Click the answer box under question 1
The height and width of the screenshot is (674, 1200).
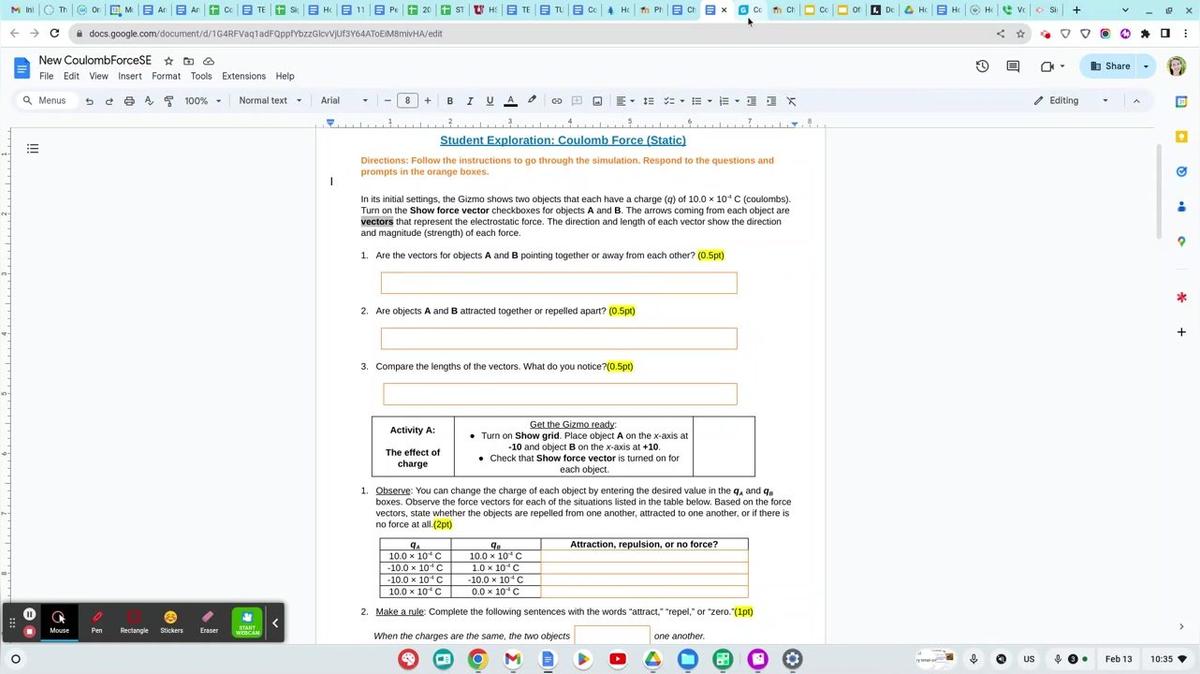(559, 283)
